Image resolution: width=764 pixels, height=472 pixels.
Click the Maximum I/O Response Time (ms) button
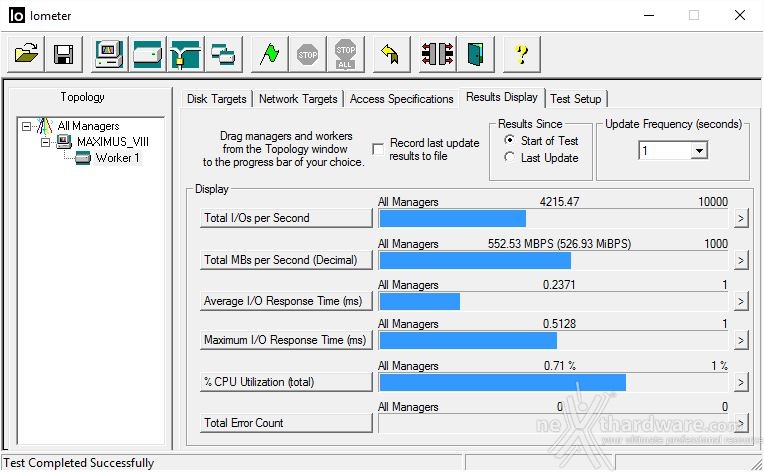tap(286, 340)
